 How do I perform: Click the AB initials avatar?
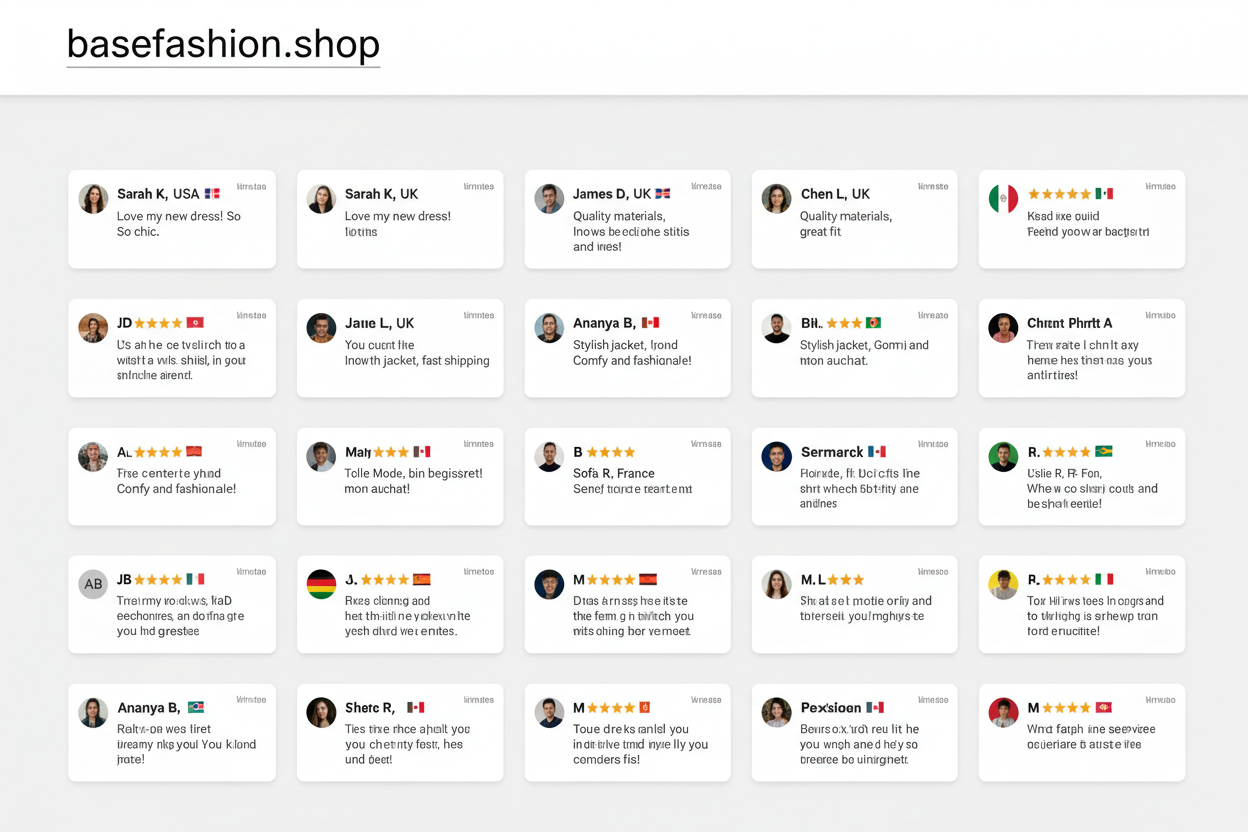tap(93, 584)
